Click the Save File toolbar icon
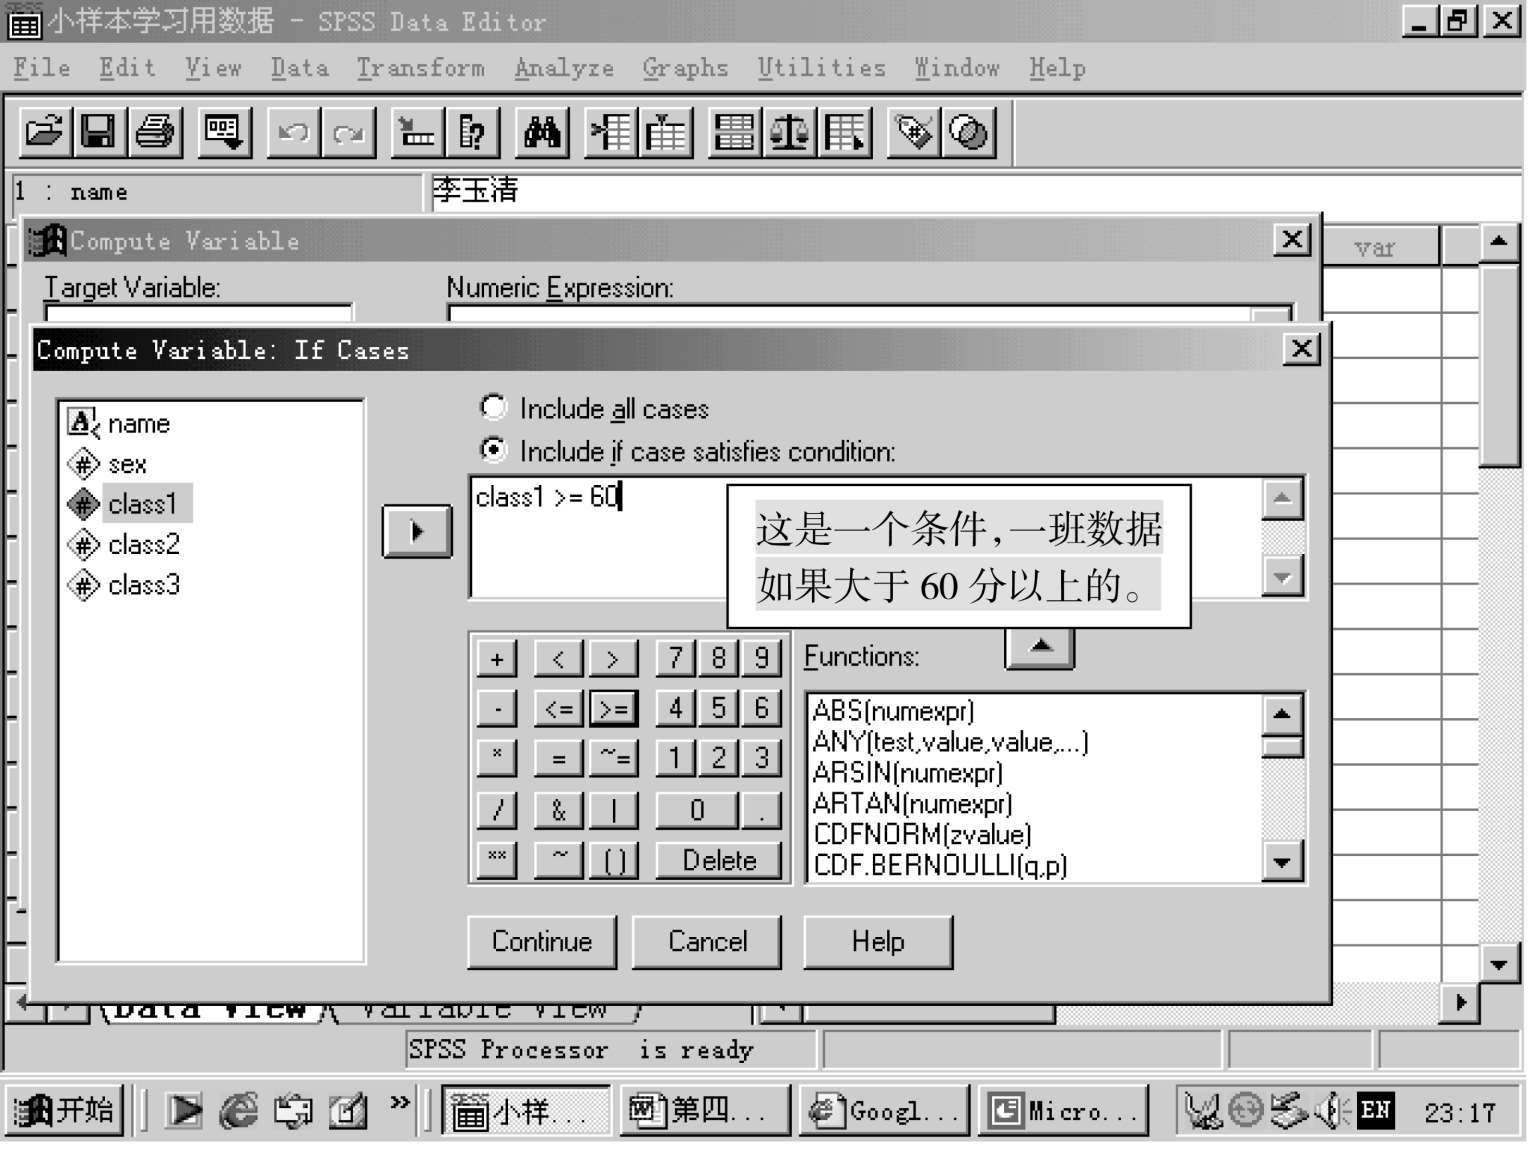This screenshot has width=1536, height=1153. [98, 132]
